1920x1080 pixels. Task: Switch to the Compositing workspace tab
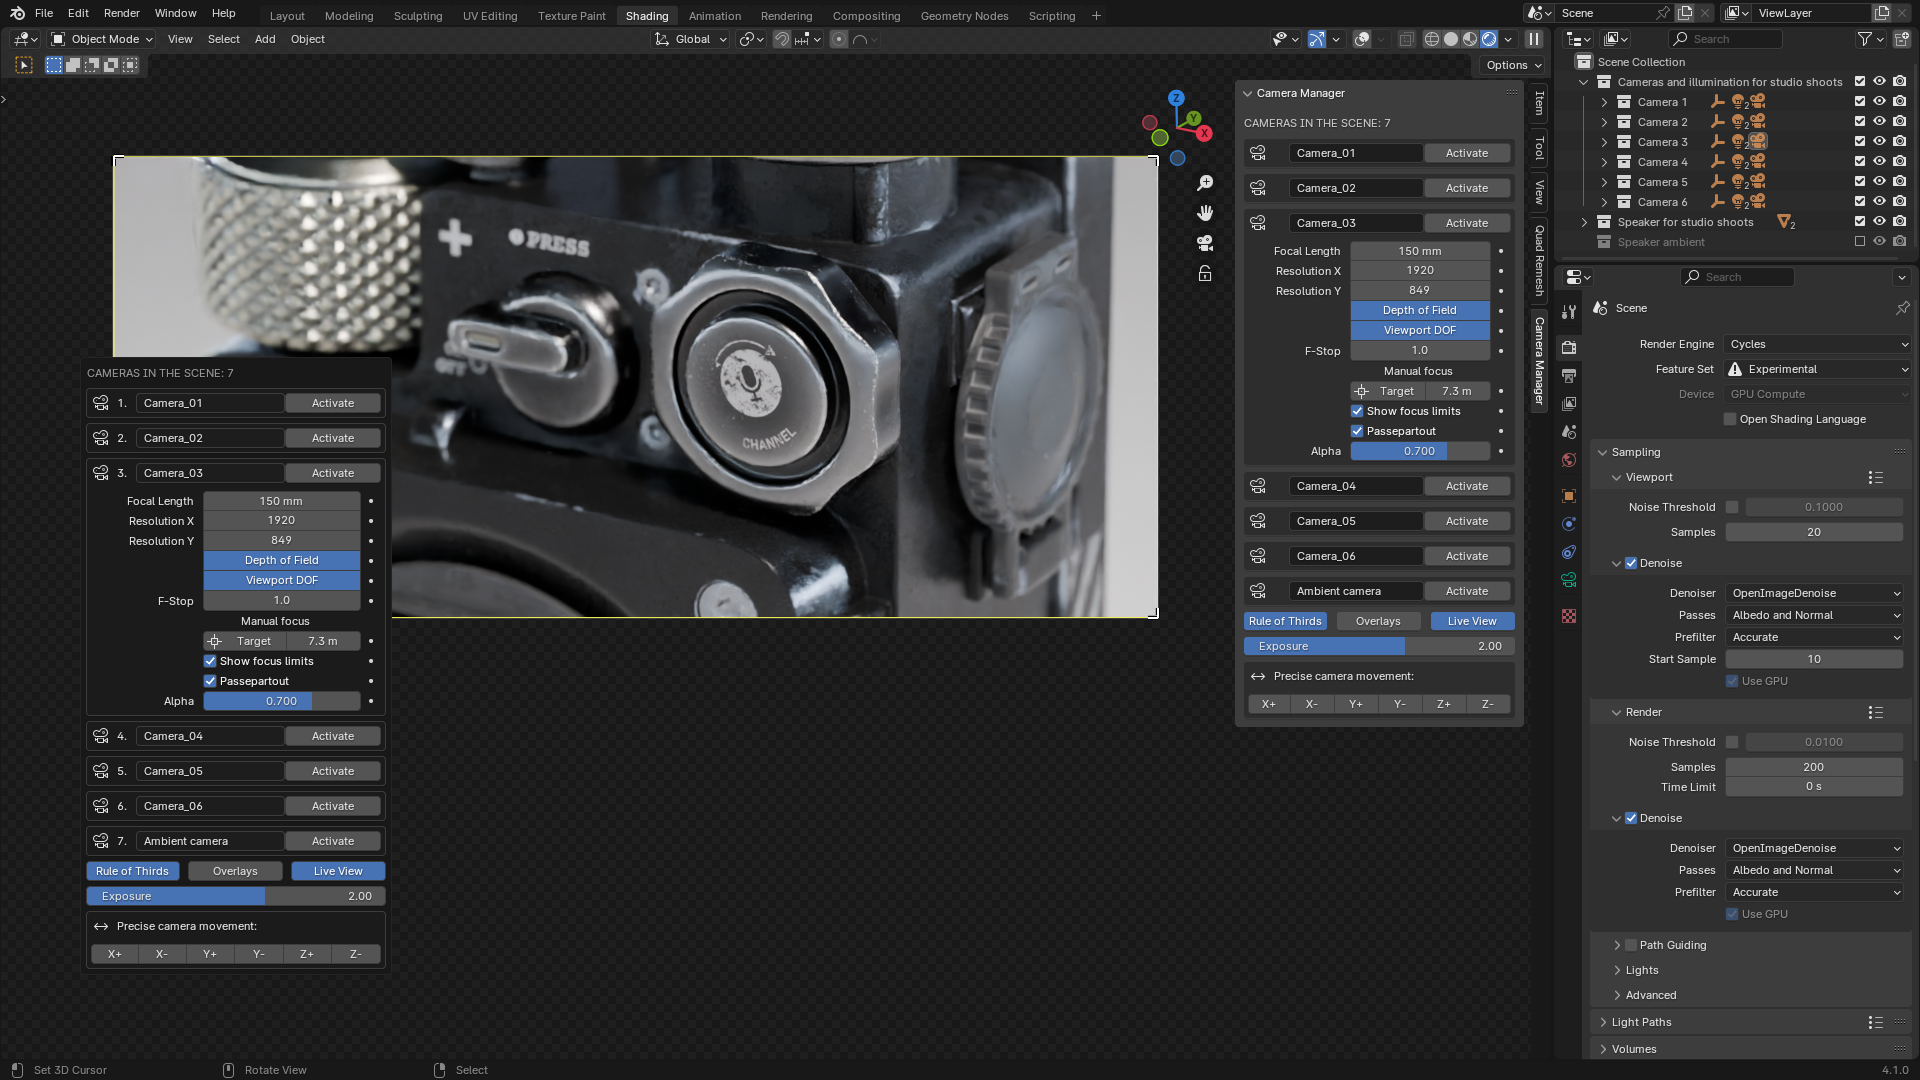click(866, 15)
